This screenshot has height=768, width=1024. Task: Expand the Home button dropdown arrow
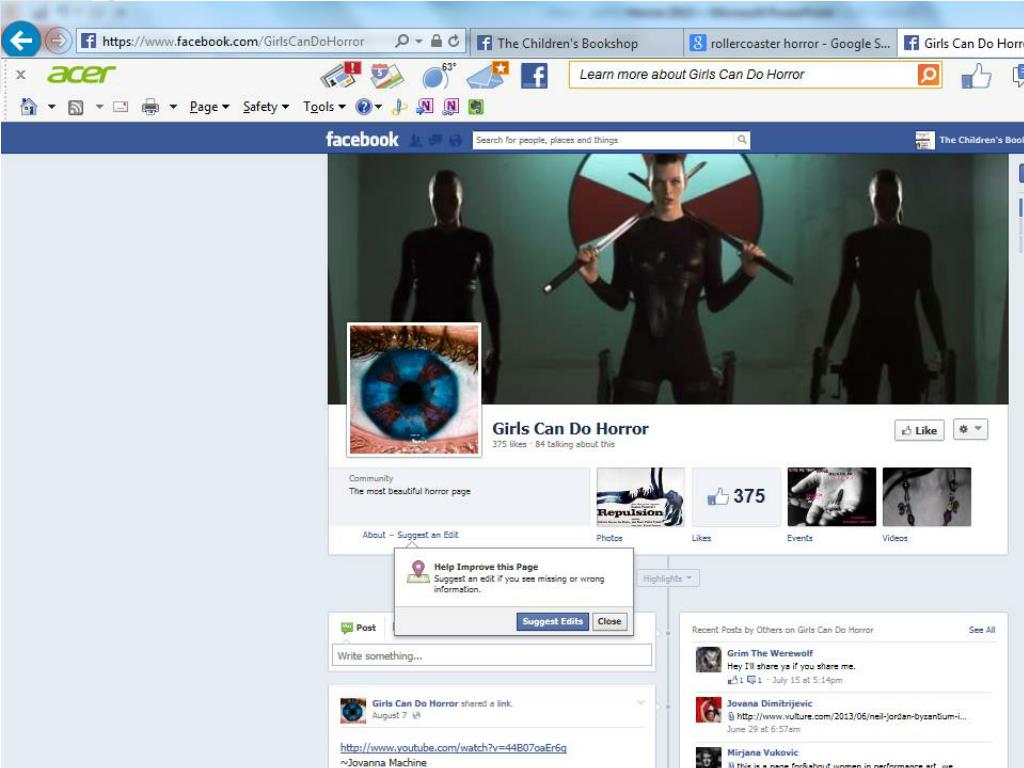pyautogui.click(x=52, y=106)
